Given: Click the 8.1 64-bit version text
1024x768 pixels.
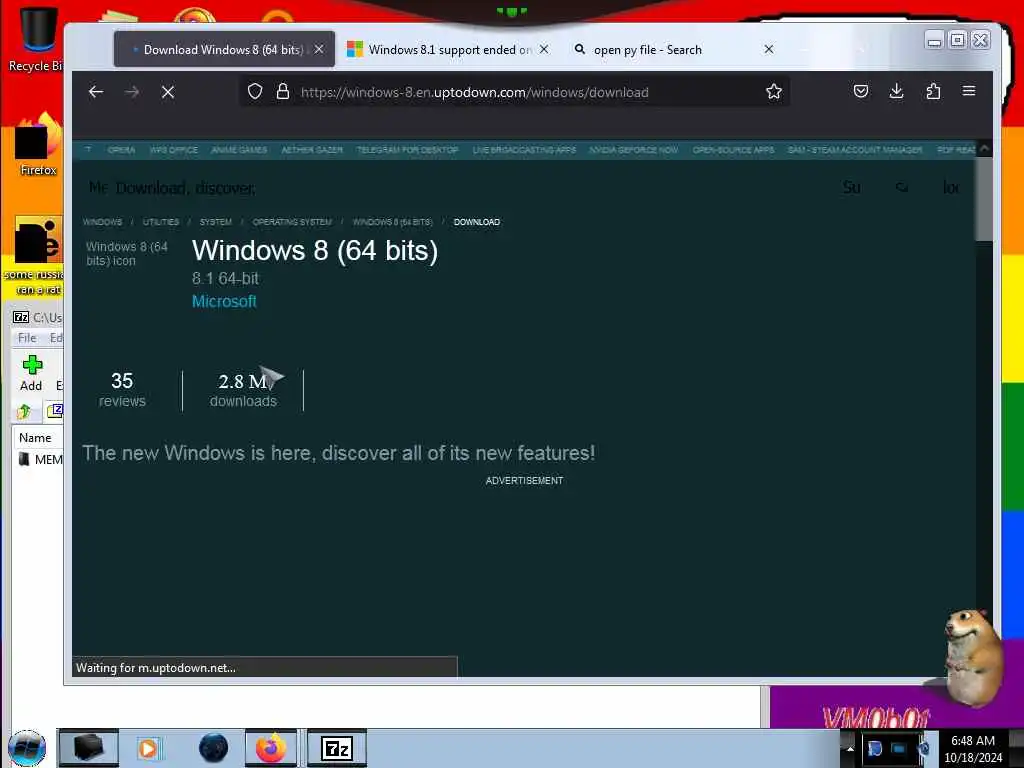Looking at the screenshot, I should click(x=225, y=279).
